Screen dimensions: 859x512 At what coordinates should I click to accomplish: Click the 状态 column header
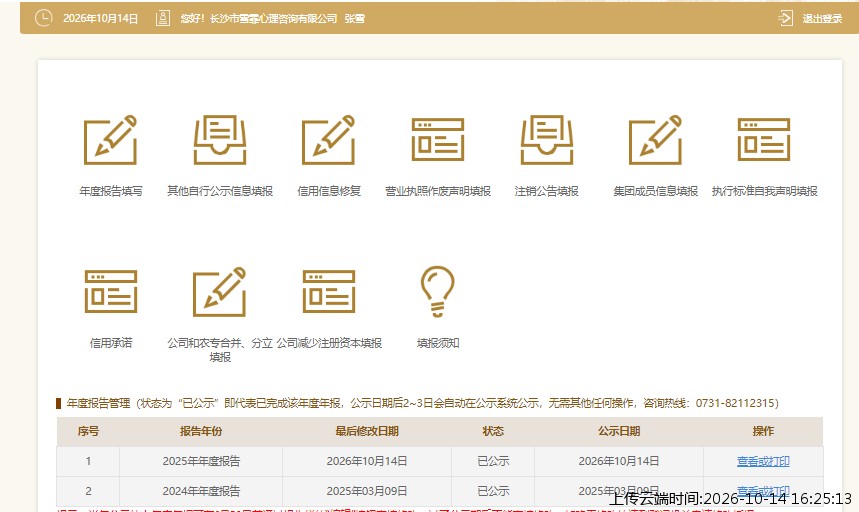pos(493,432)
